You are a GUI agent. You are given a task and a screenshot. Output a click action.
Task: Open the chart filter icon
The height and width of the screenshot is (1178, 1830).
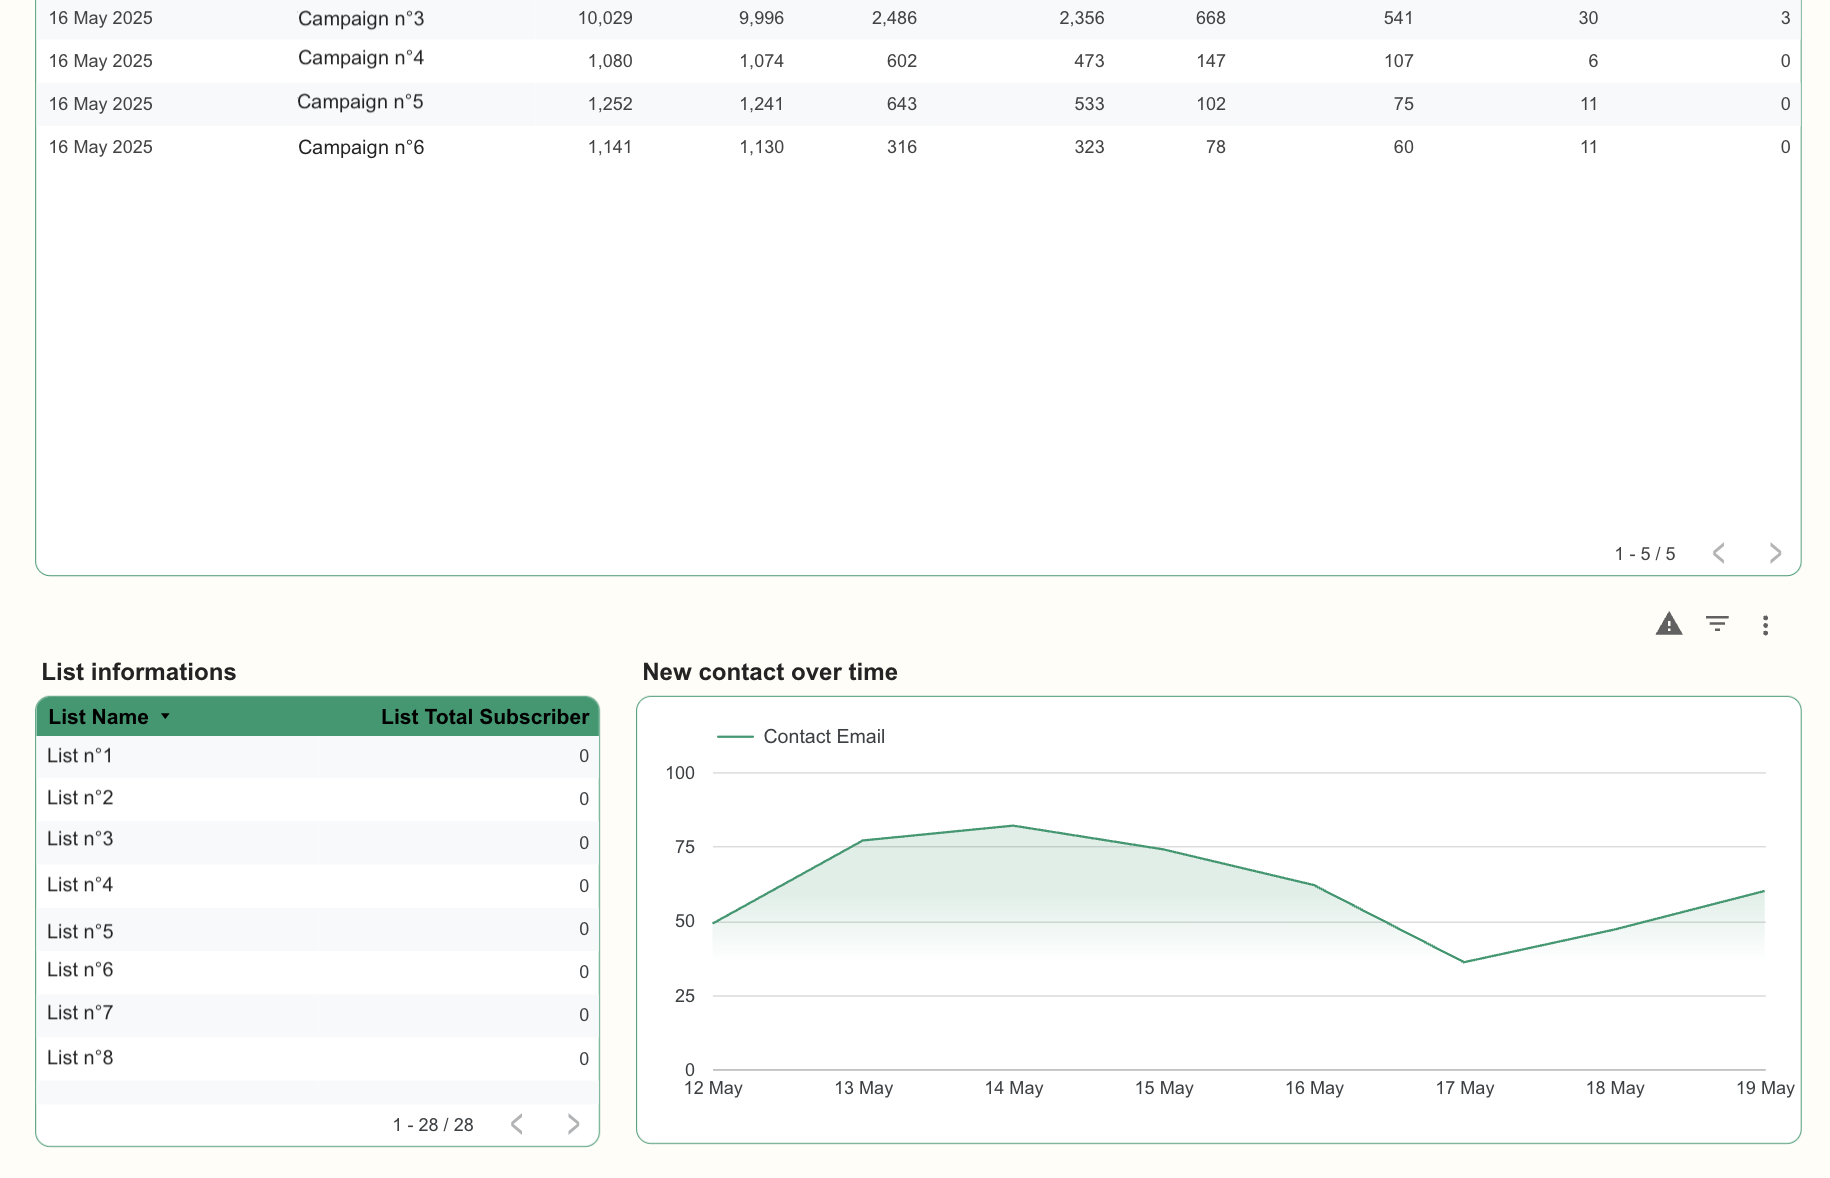click(1717, 625)
